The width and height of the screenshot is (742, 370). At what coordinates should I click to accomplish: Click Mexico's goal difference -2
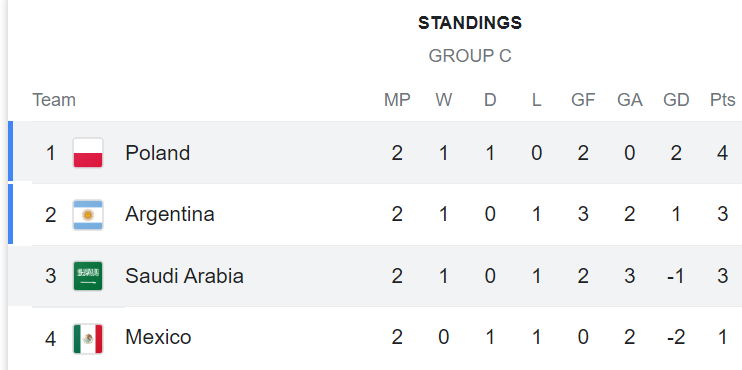coord(676,337)
